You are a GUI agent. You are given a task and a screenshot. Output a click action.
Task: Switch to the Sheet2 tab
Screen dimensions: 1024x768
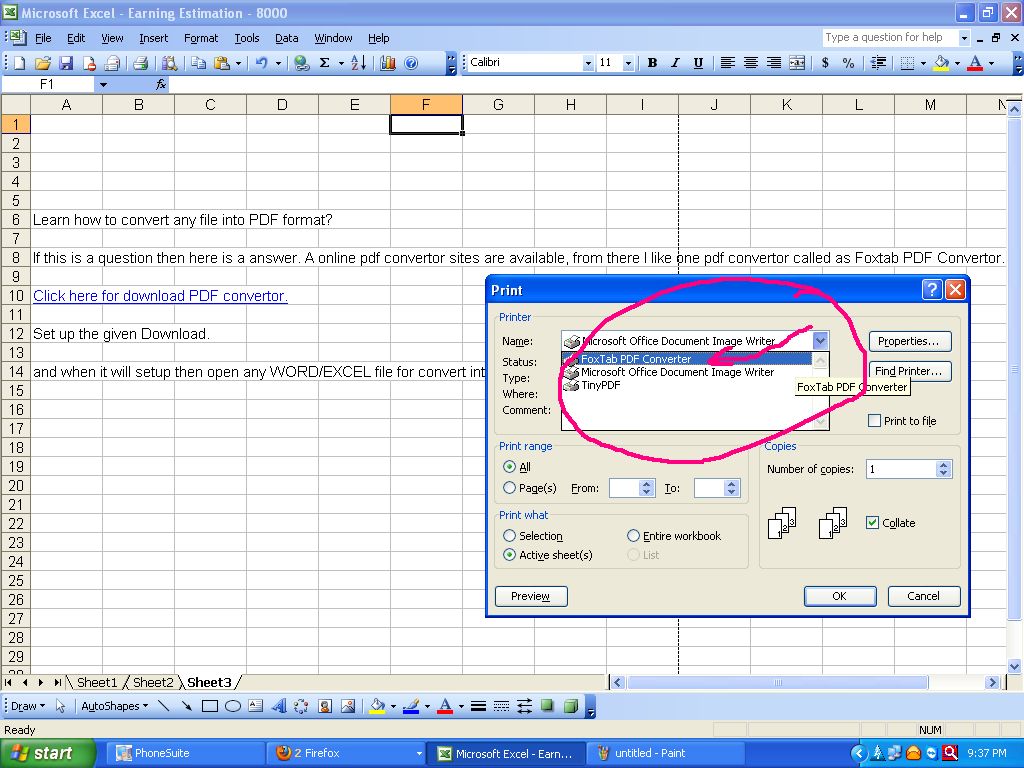point(153,682)
